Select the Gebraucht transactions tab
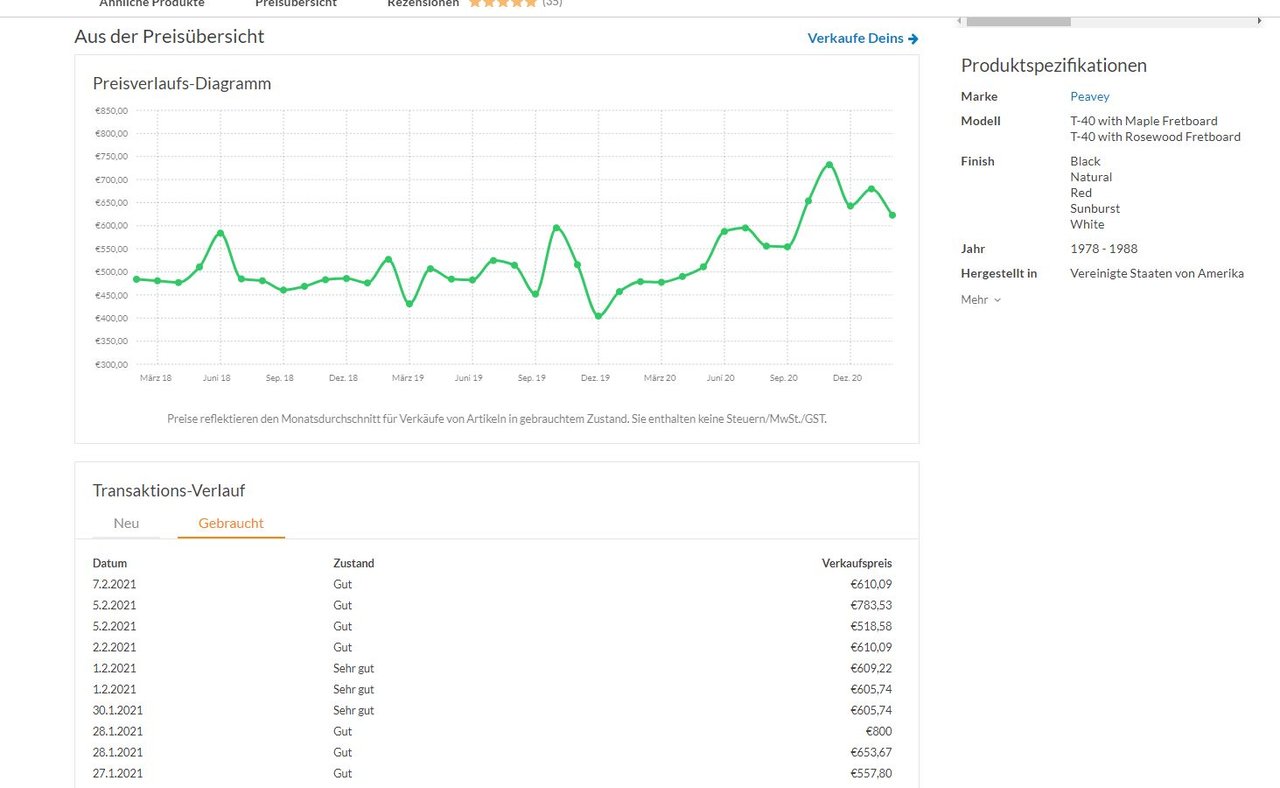This screenshot has width=1280, height=788. pyautogui.click(x=231, y=523)
